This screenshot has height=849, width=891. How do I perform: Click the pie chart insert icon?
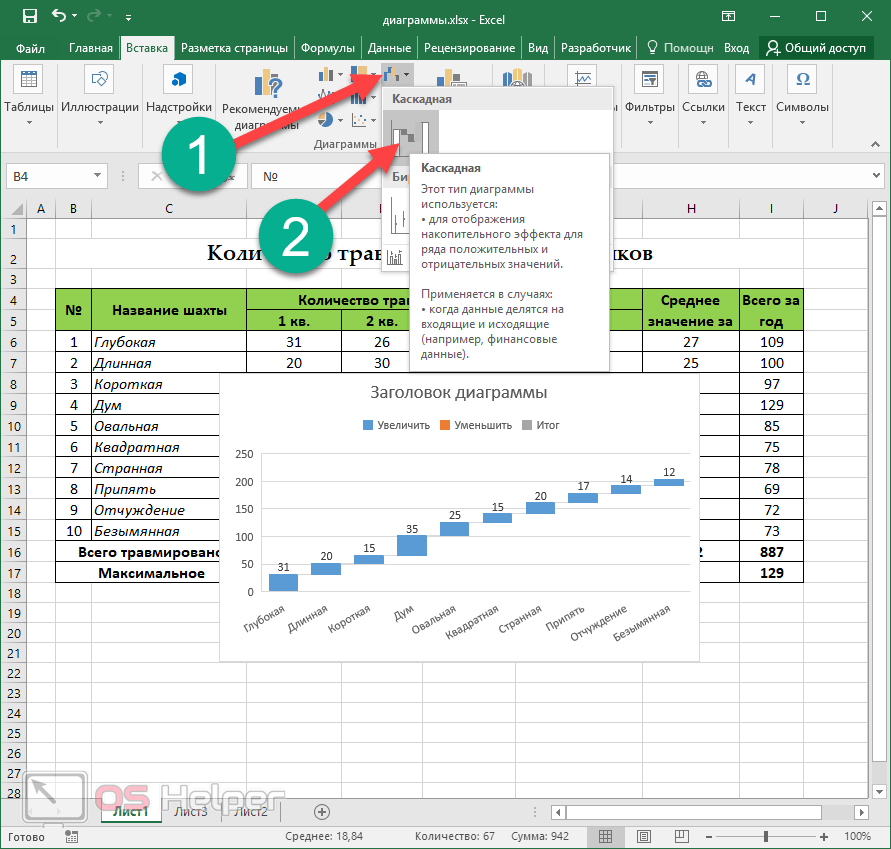coord(328,120)
